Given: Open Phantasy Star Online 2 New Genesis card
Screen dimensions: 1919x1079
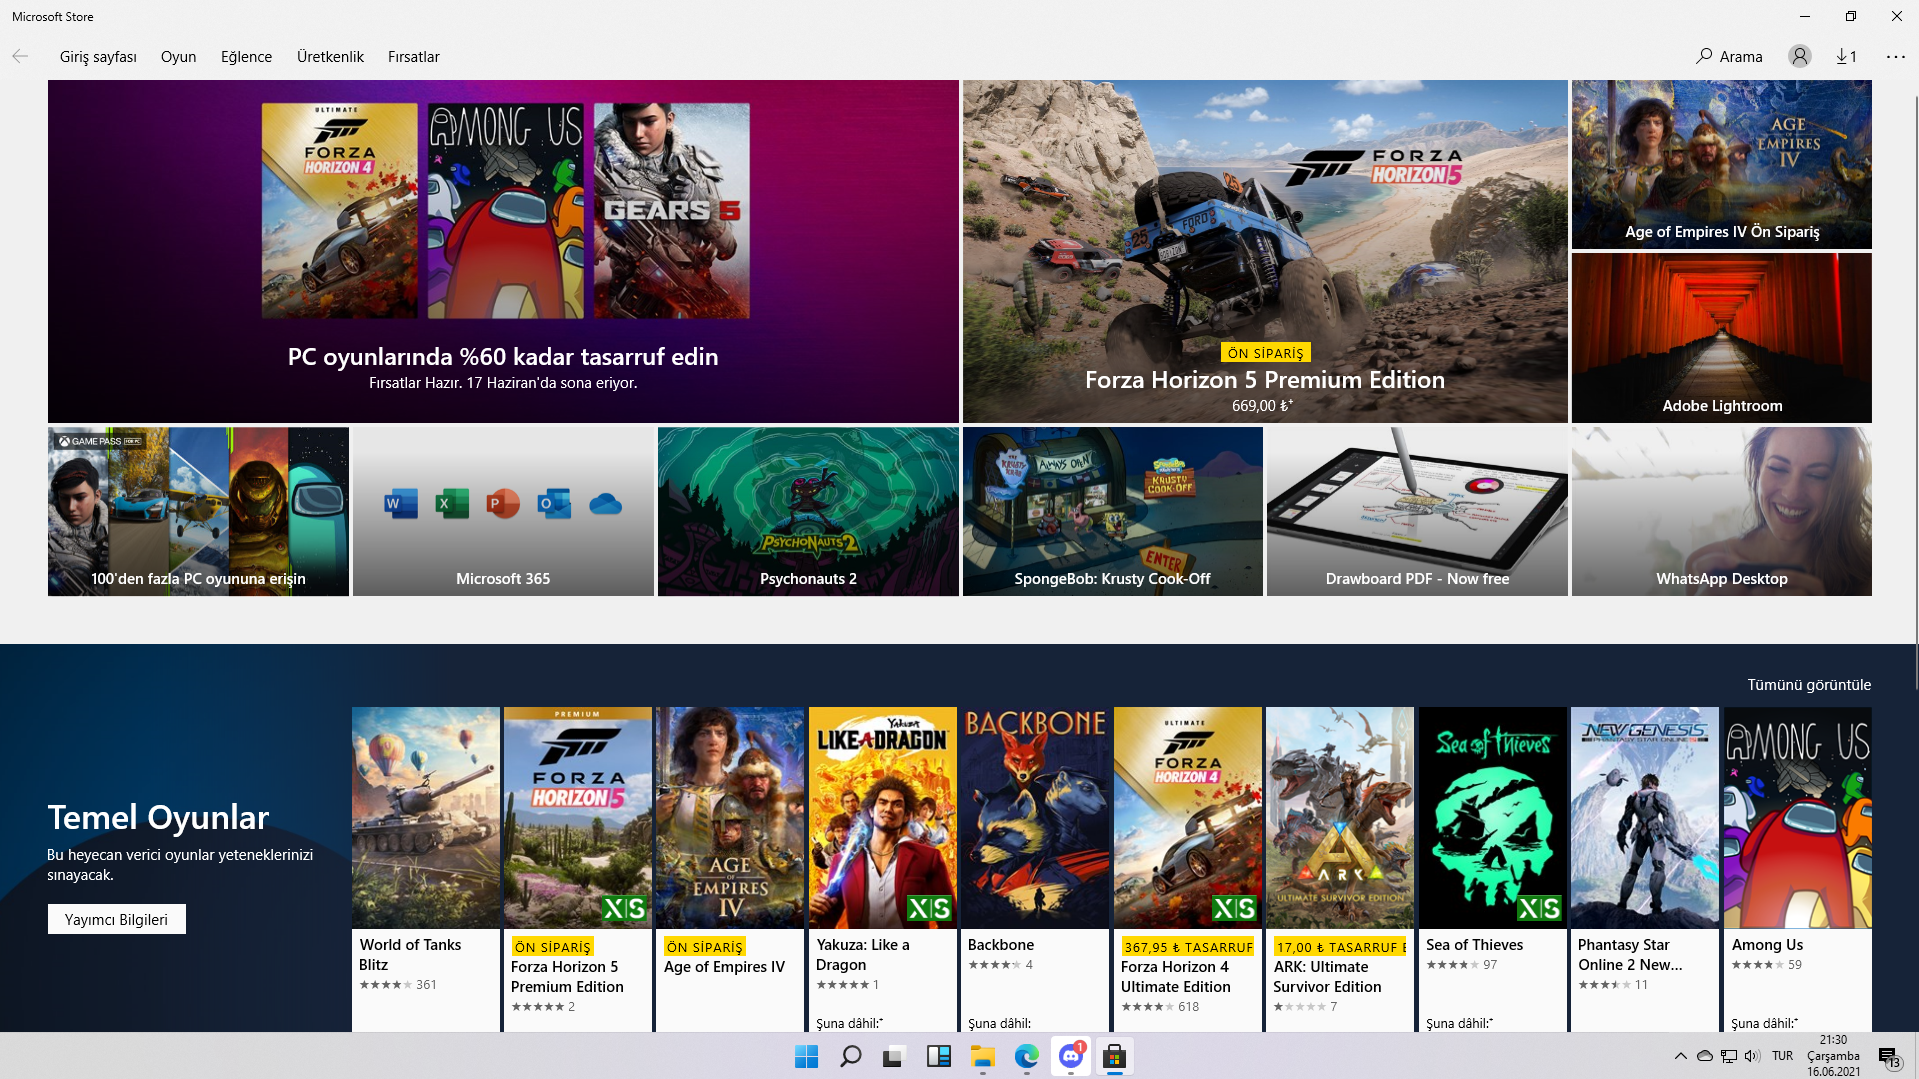Looking at the screenshot, I should (1645, 869).
